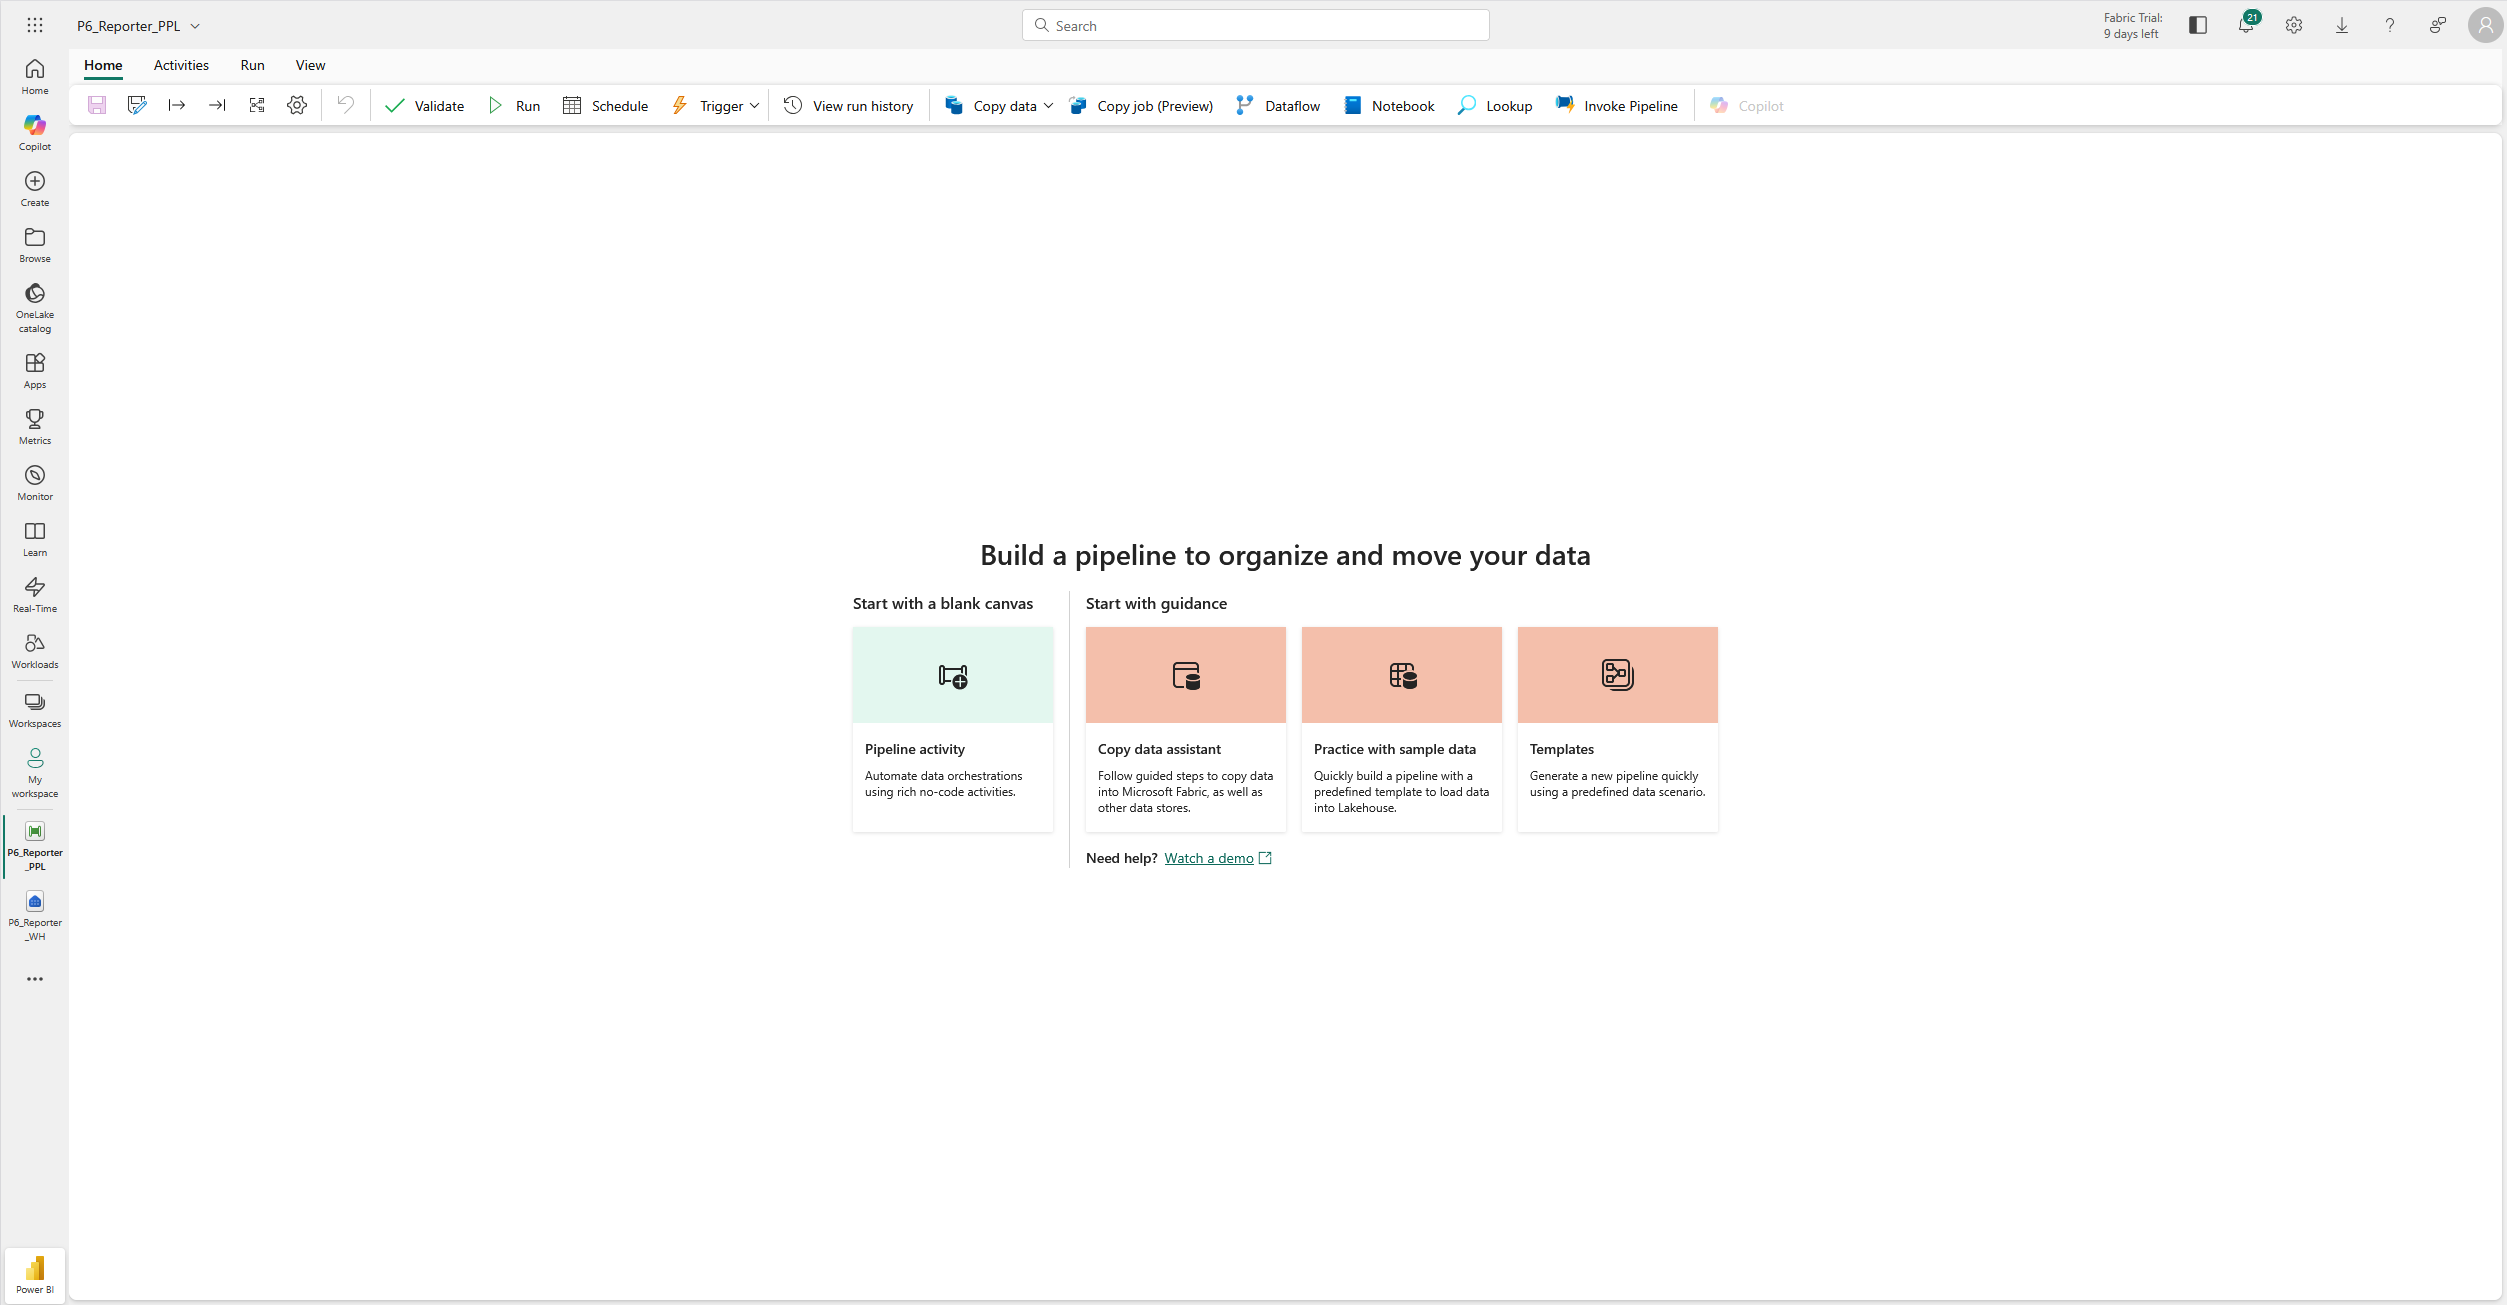Click Watch a demo link
Viewport: 2507px width, 1305px height.
pyautogui.click(x=1208, y=857)
